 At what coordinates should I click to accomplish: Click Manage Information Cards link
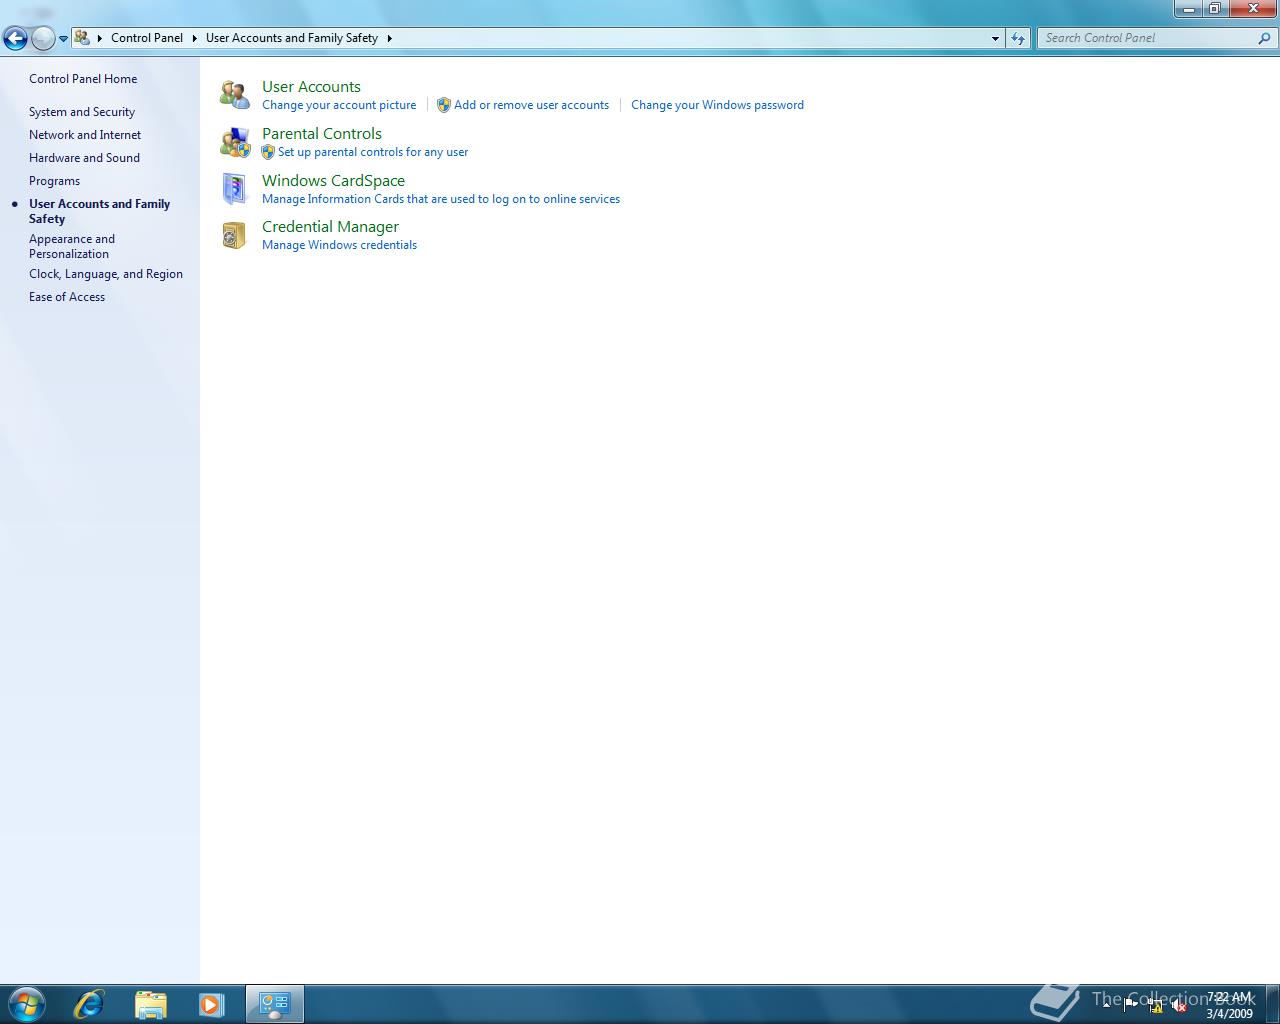(441, 199)
